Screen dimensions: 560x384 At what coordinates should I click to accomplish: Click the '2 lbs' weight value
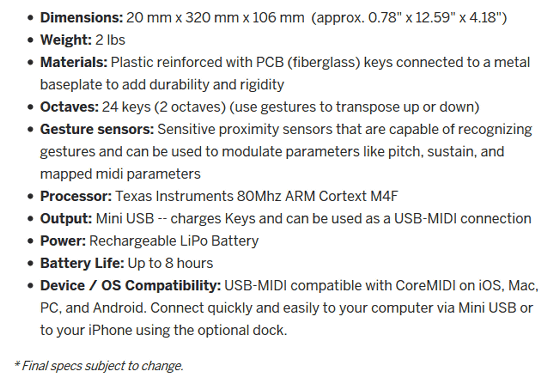(110, 40)
